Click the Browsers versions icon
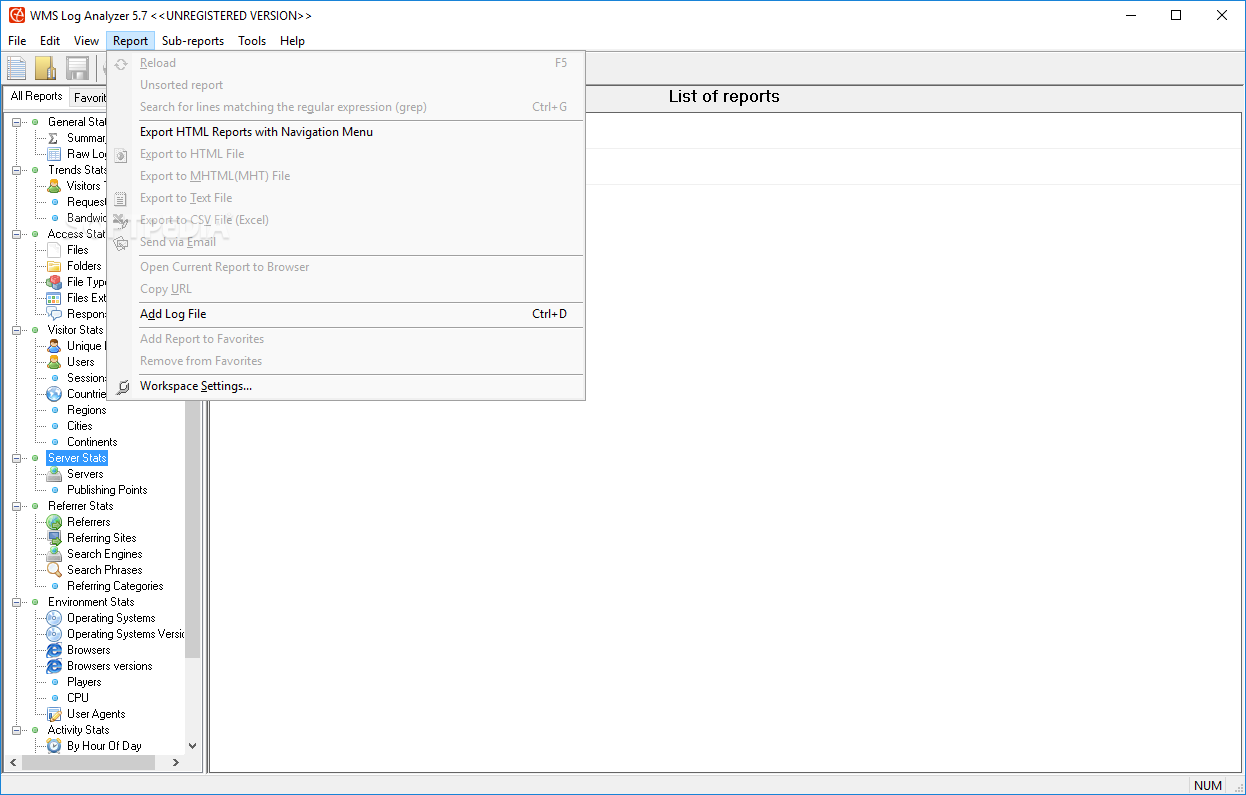This screenshot has height=795, width=1246. pos(54,666)
